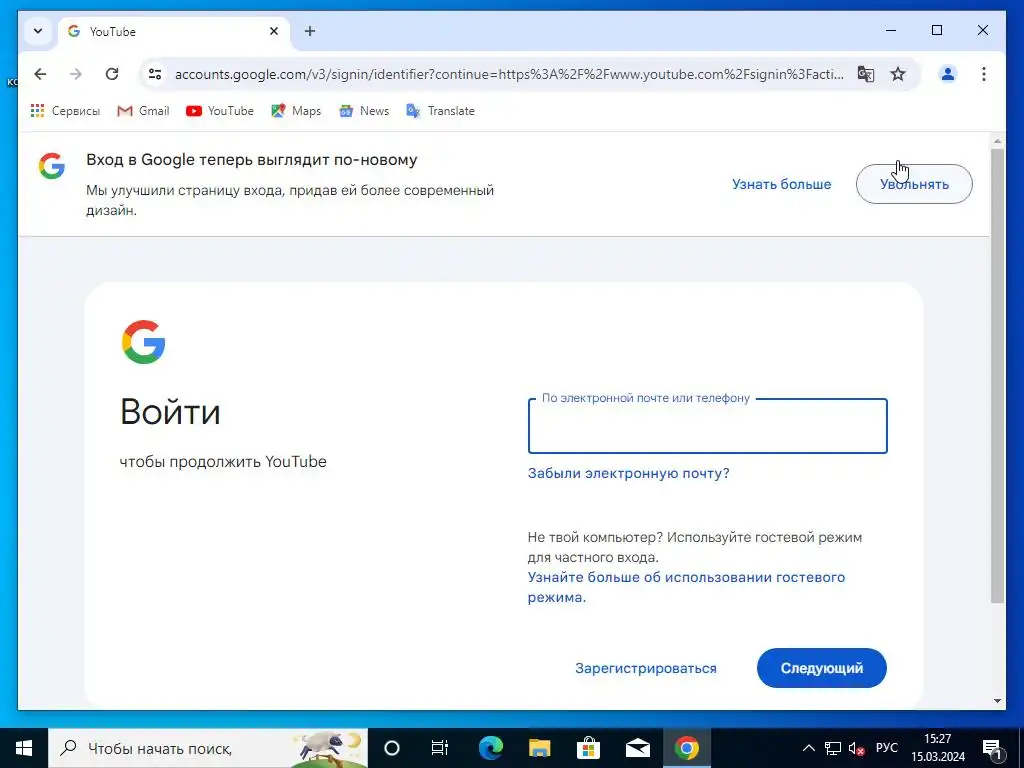Open notification center icon
The image size is (1024, 768).
(991, 748)
